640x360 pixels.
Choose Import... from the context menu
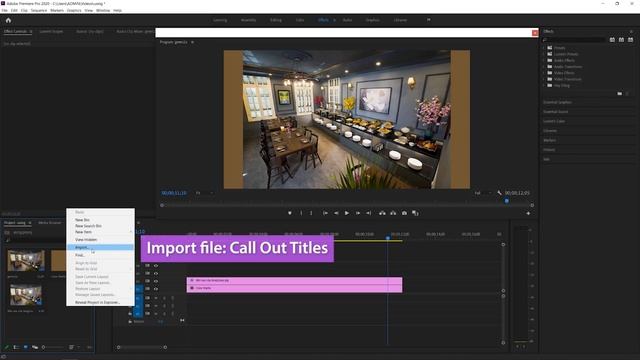pyautogui.click(x=100, y=247)
